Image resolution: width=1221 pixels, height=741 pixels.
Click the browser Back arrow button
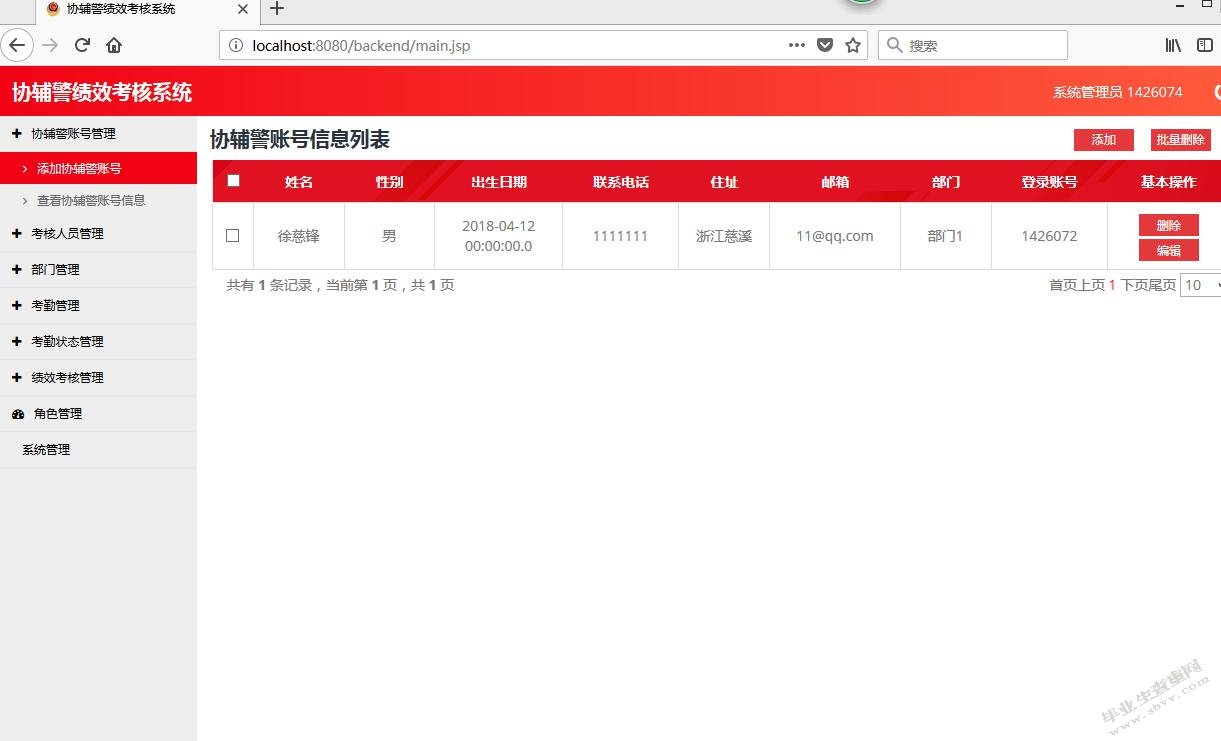click(17, 45)
